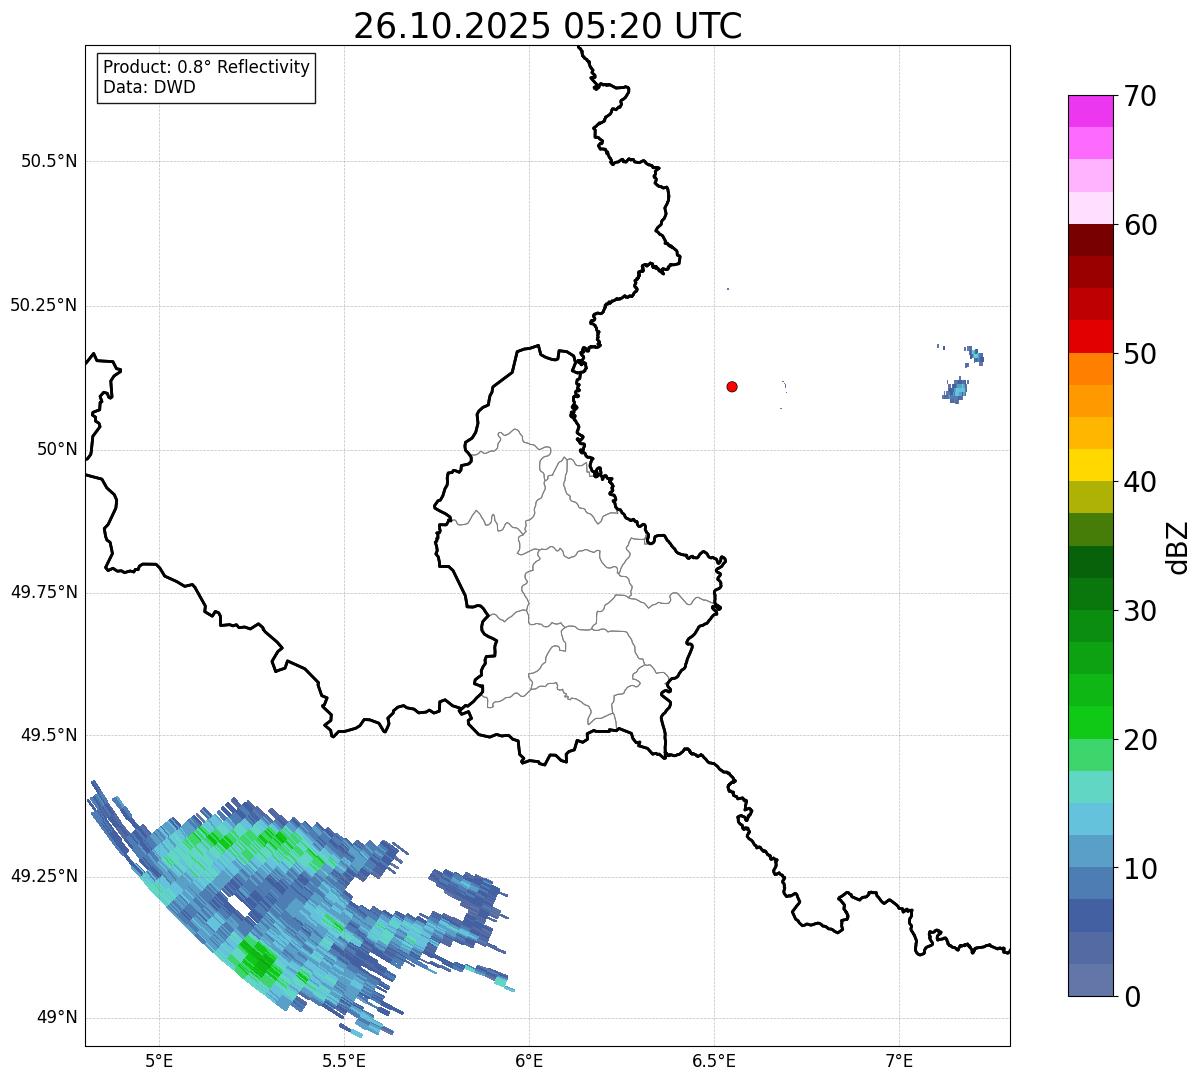Click the 49.75°N latitude label
The height and width of the screenshot is (1081, 1202).
point(44,592)
